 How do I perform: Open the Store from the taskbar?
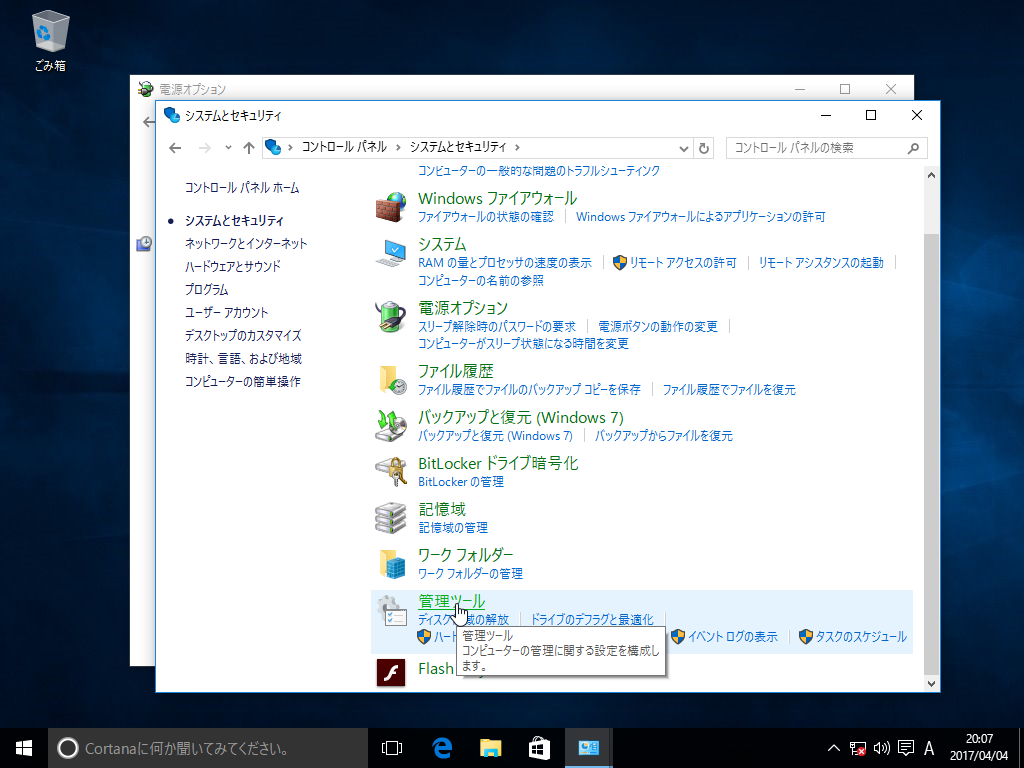539,748
